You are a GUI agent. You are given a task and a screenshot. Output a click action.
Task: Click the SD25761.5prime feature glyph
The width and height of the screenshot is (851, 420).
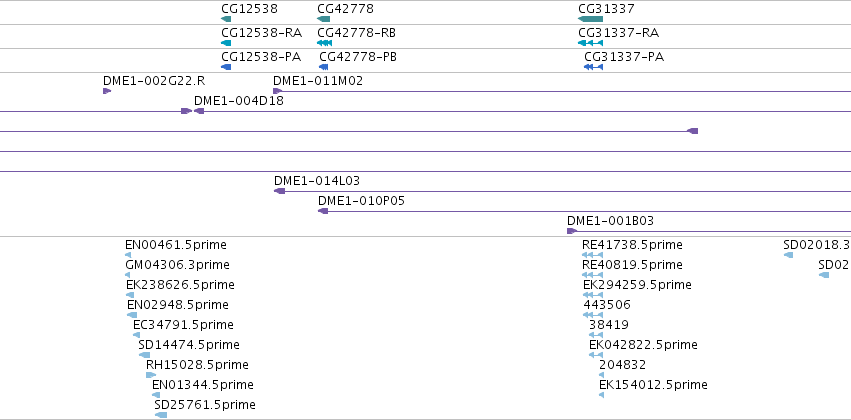pos(161,415)
